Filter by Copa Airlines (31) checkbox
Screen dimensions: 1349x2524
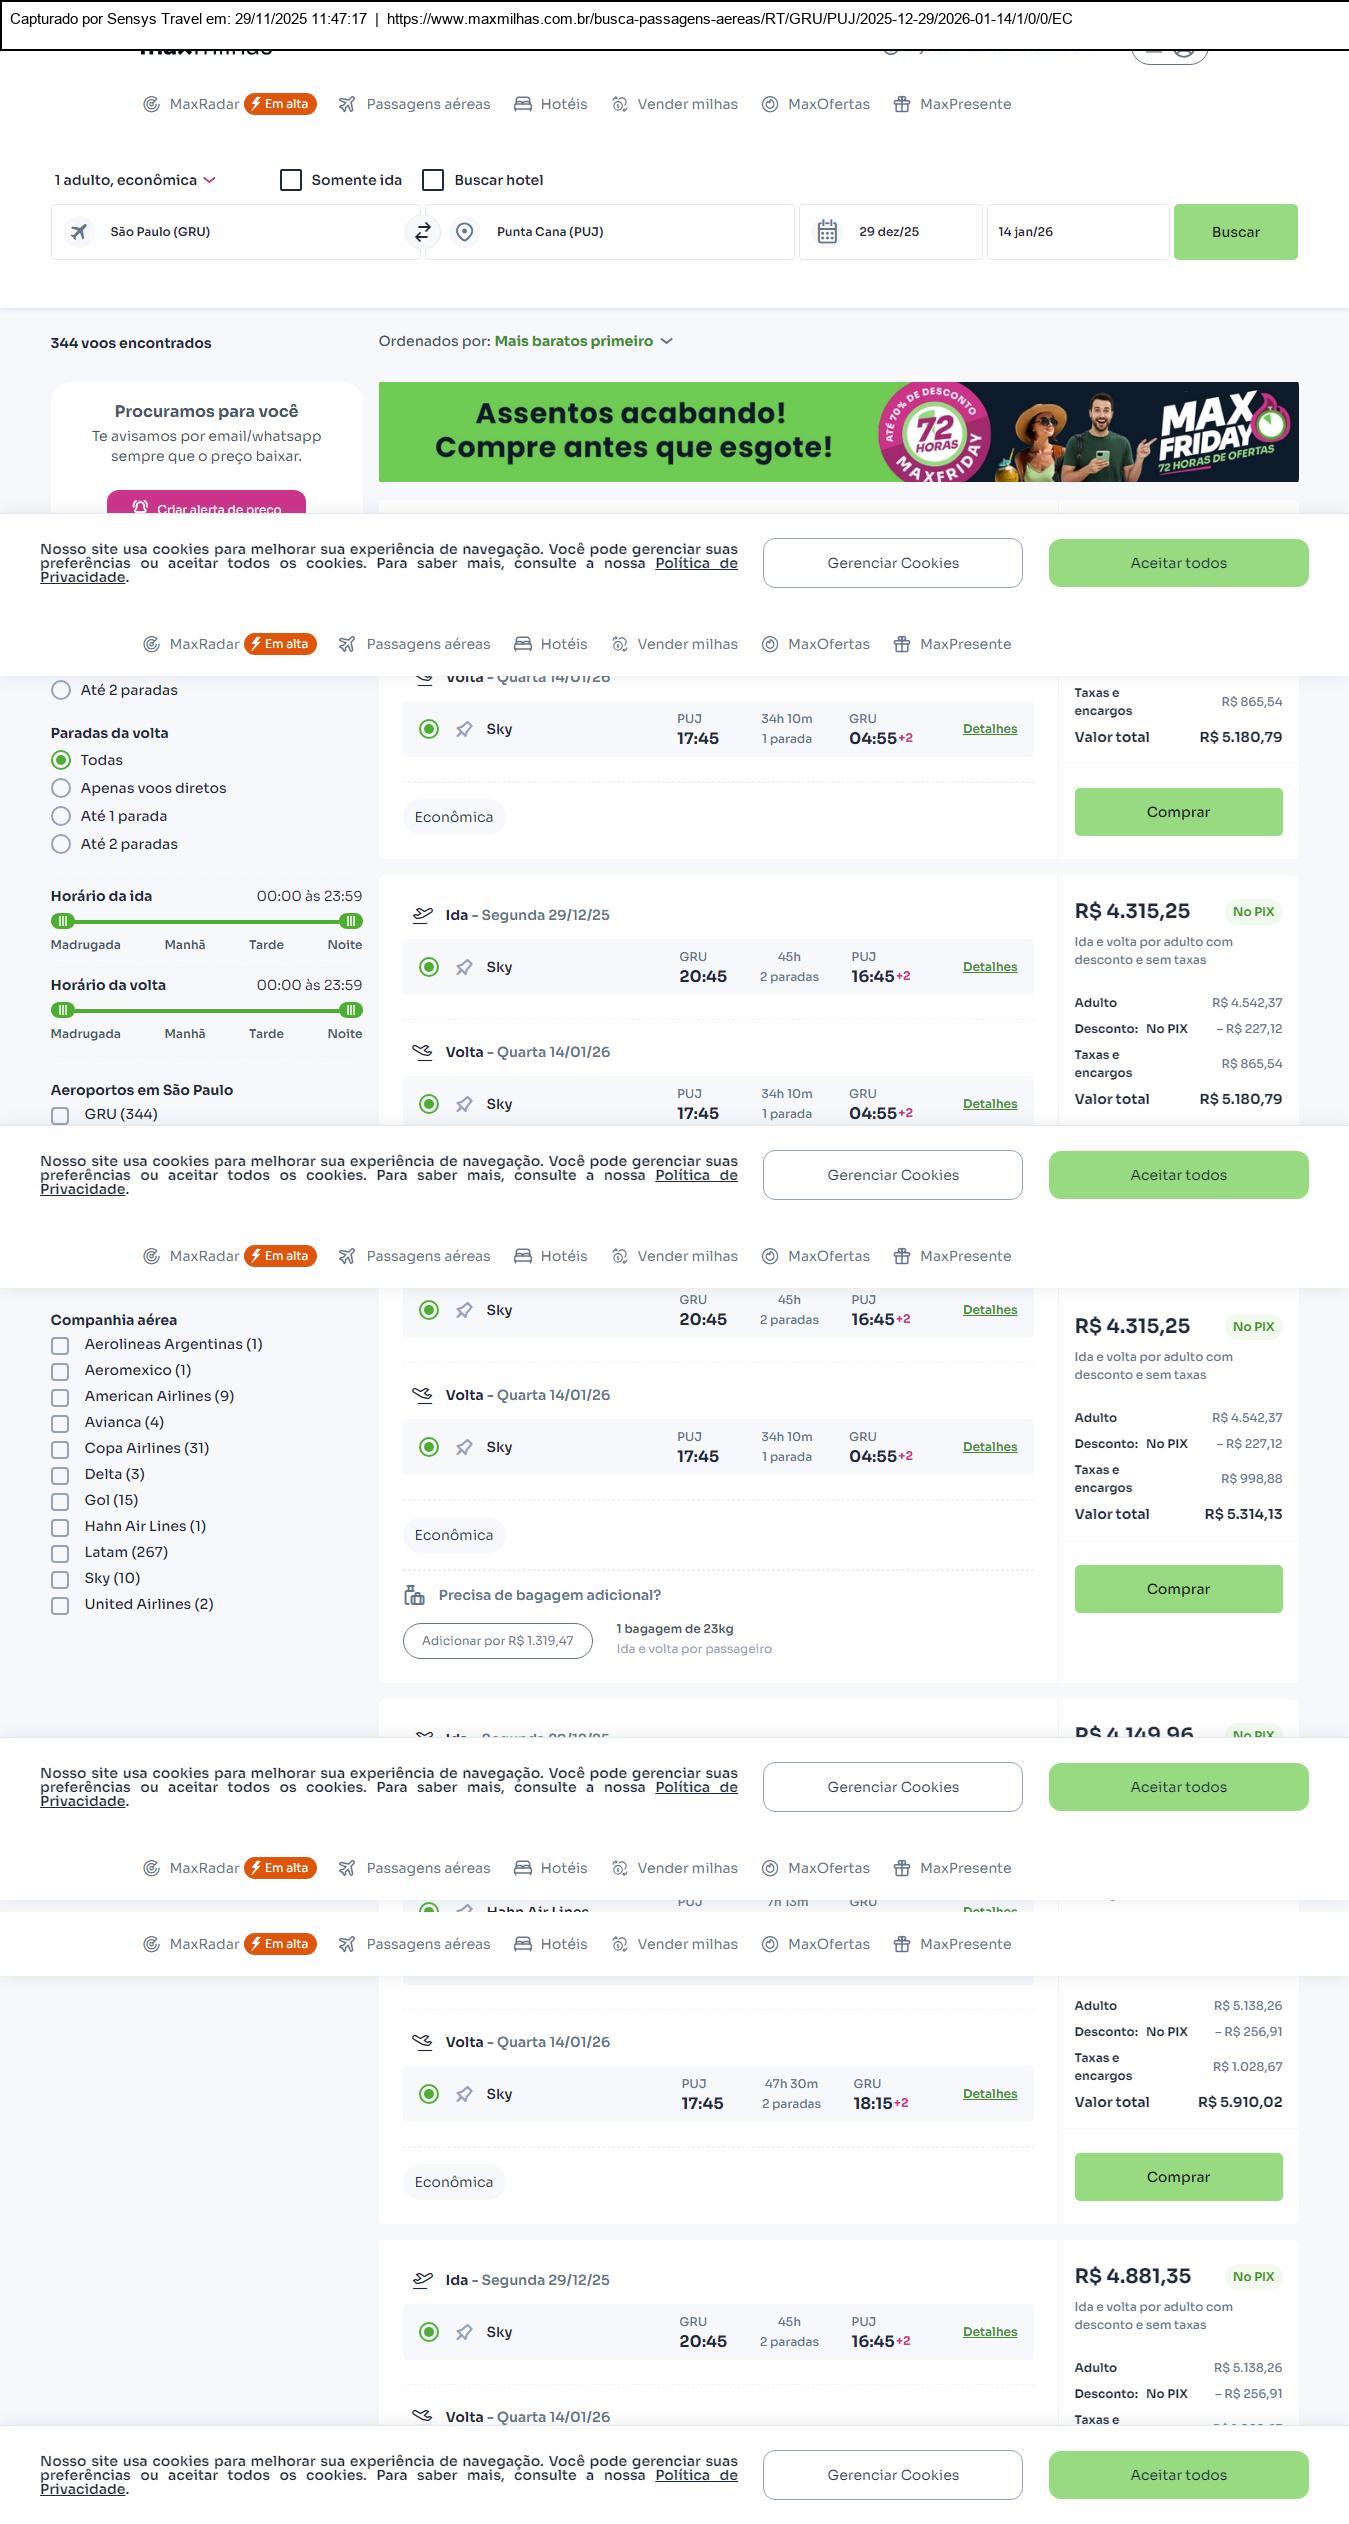click(60, 1449)
